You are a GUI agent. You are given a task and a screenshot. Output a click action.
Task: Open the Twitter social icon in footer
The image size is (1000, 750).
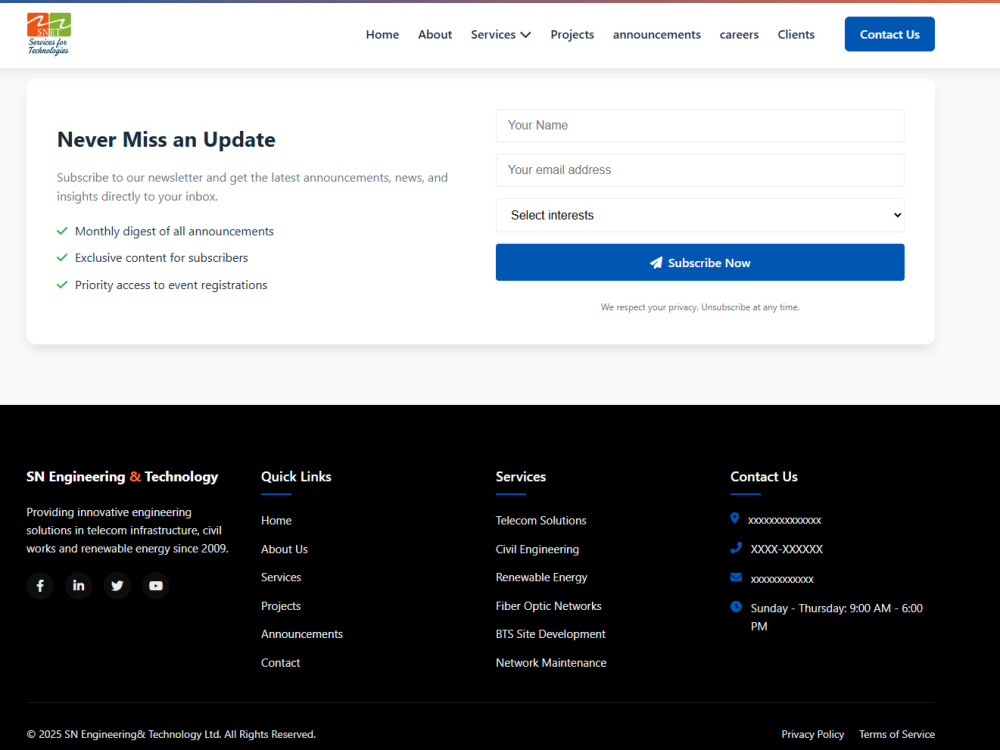(x=117, y=585)
